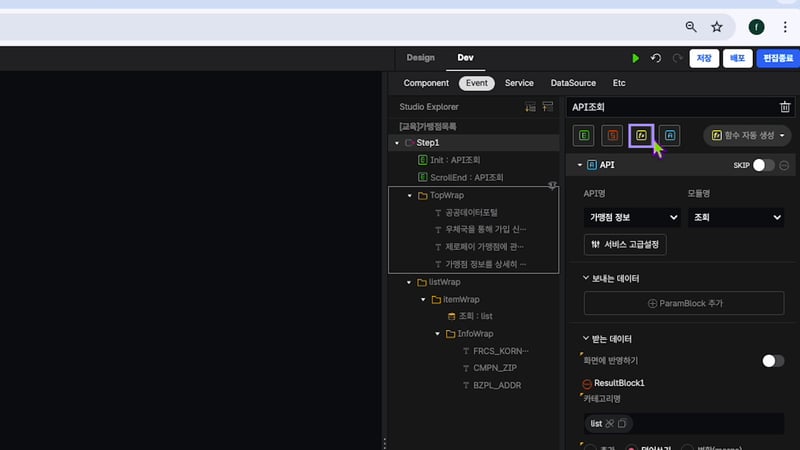Screen dimensions: 800x450
Task: Open the Service sub-tab
Action: (x=519, y=83)
